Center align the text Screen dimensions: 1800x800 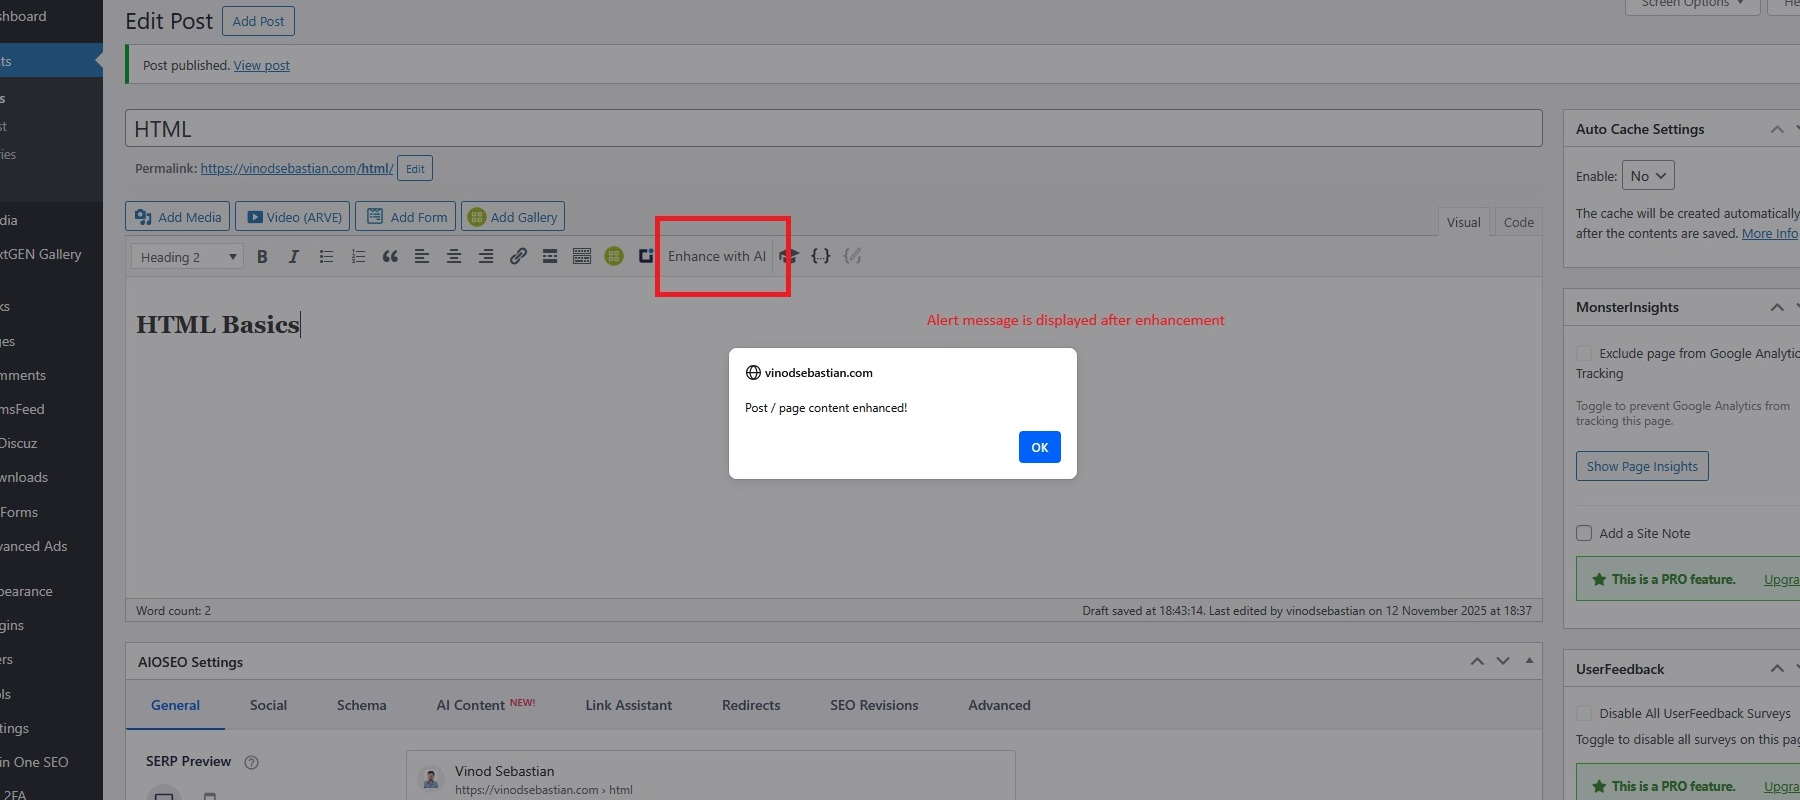tap(454, 257)
